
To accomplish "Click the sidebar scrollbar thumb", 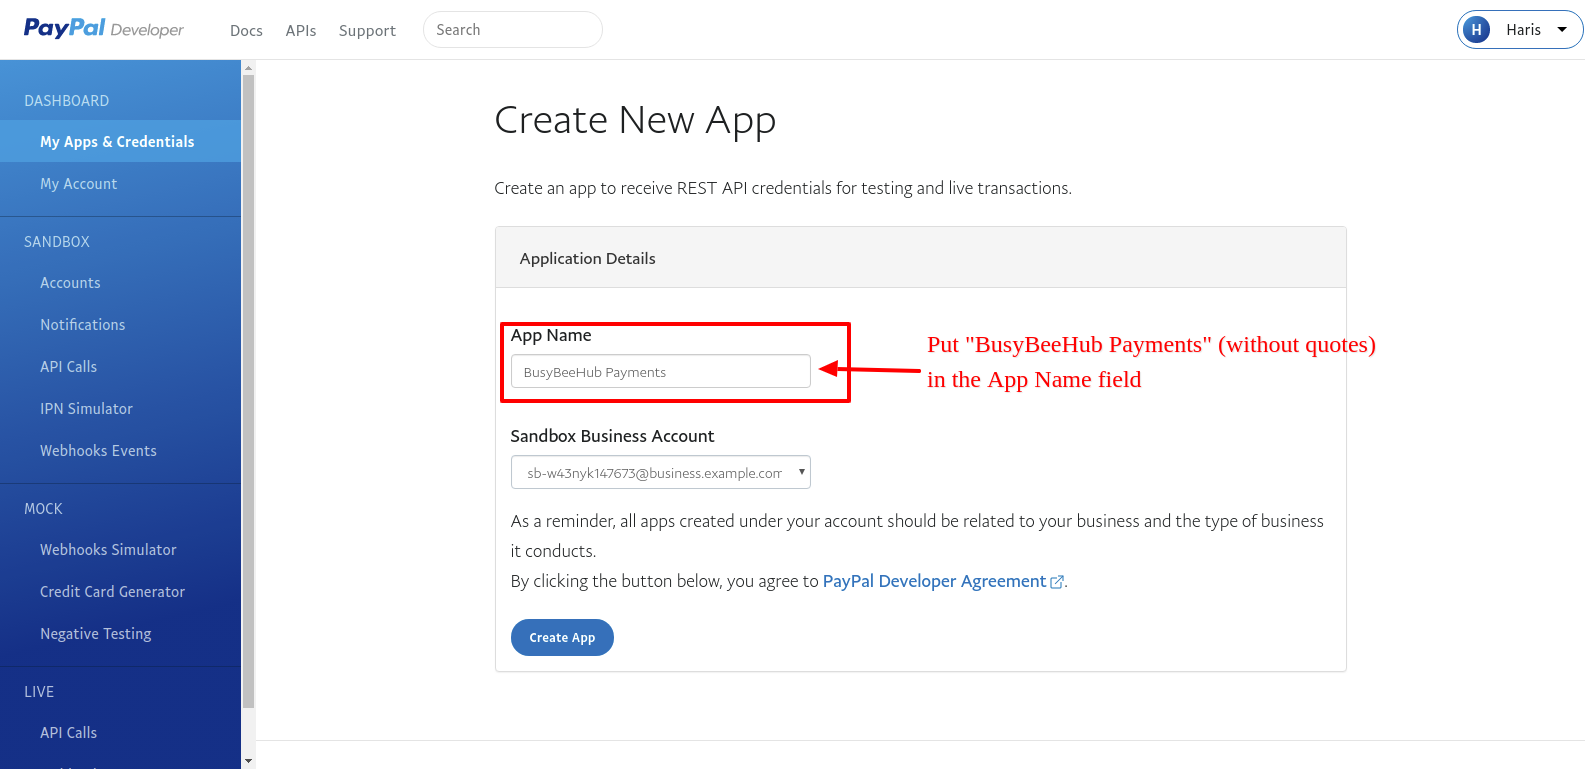I will [248, 391].
